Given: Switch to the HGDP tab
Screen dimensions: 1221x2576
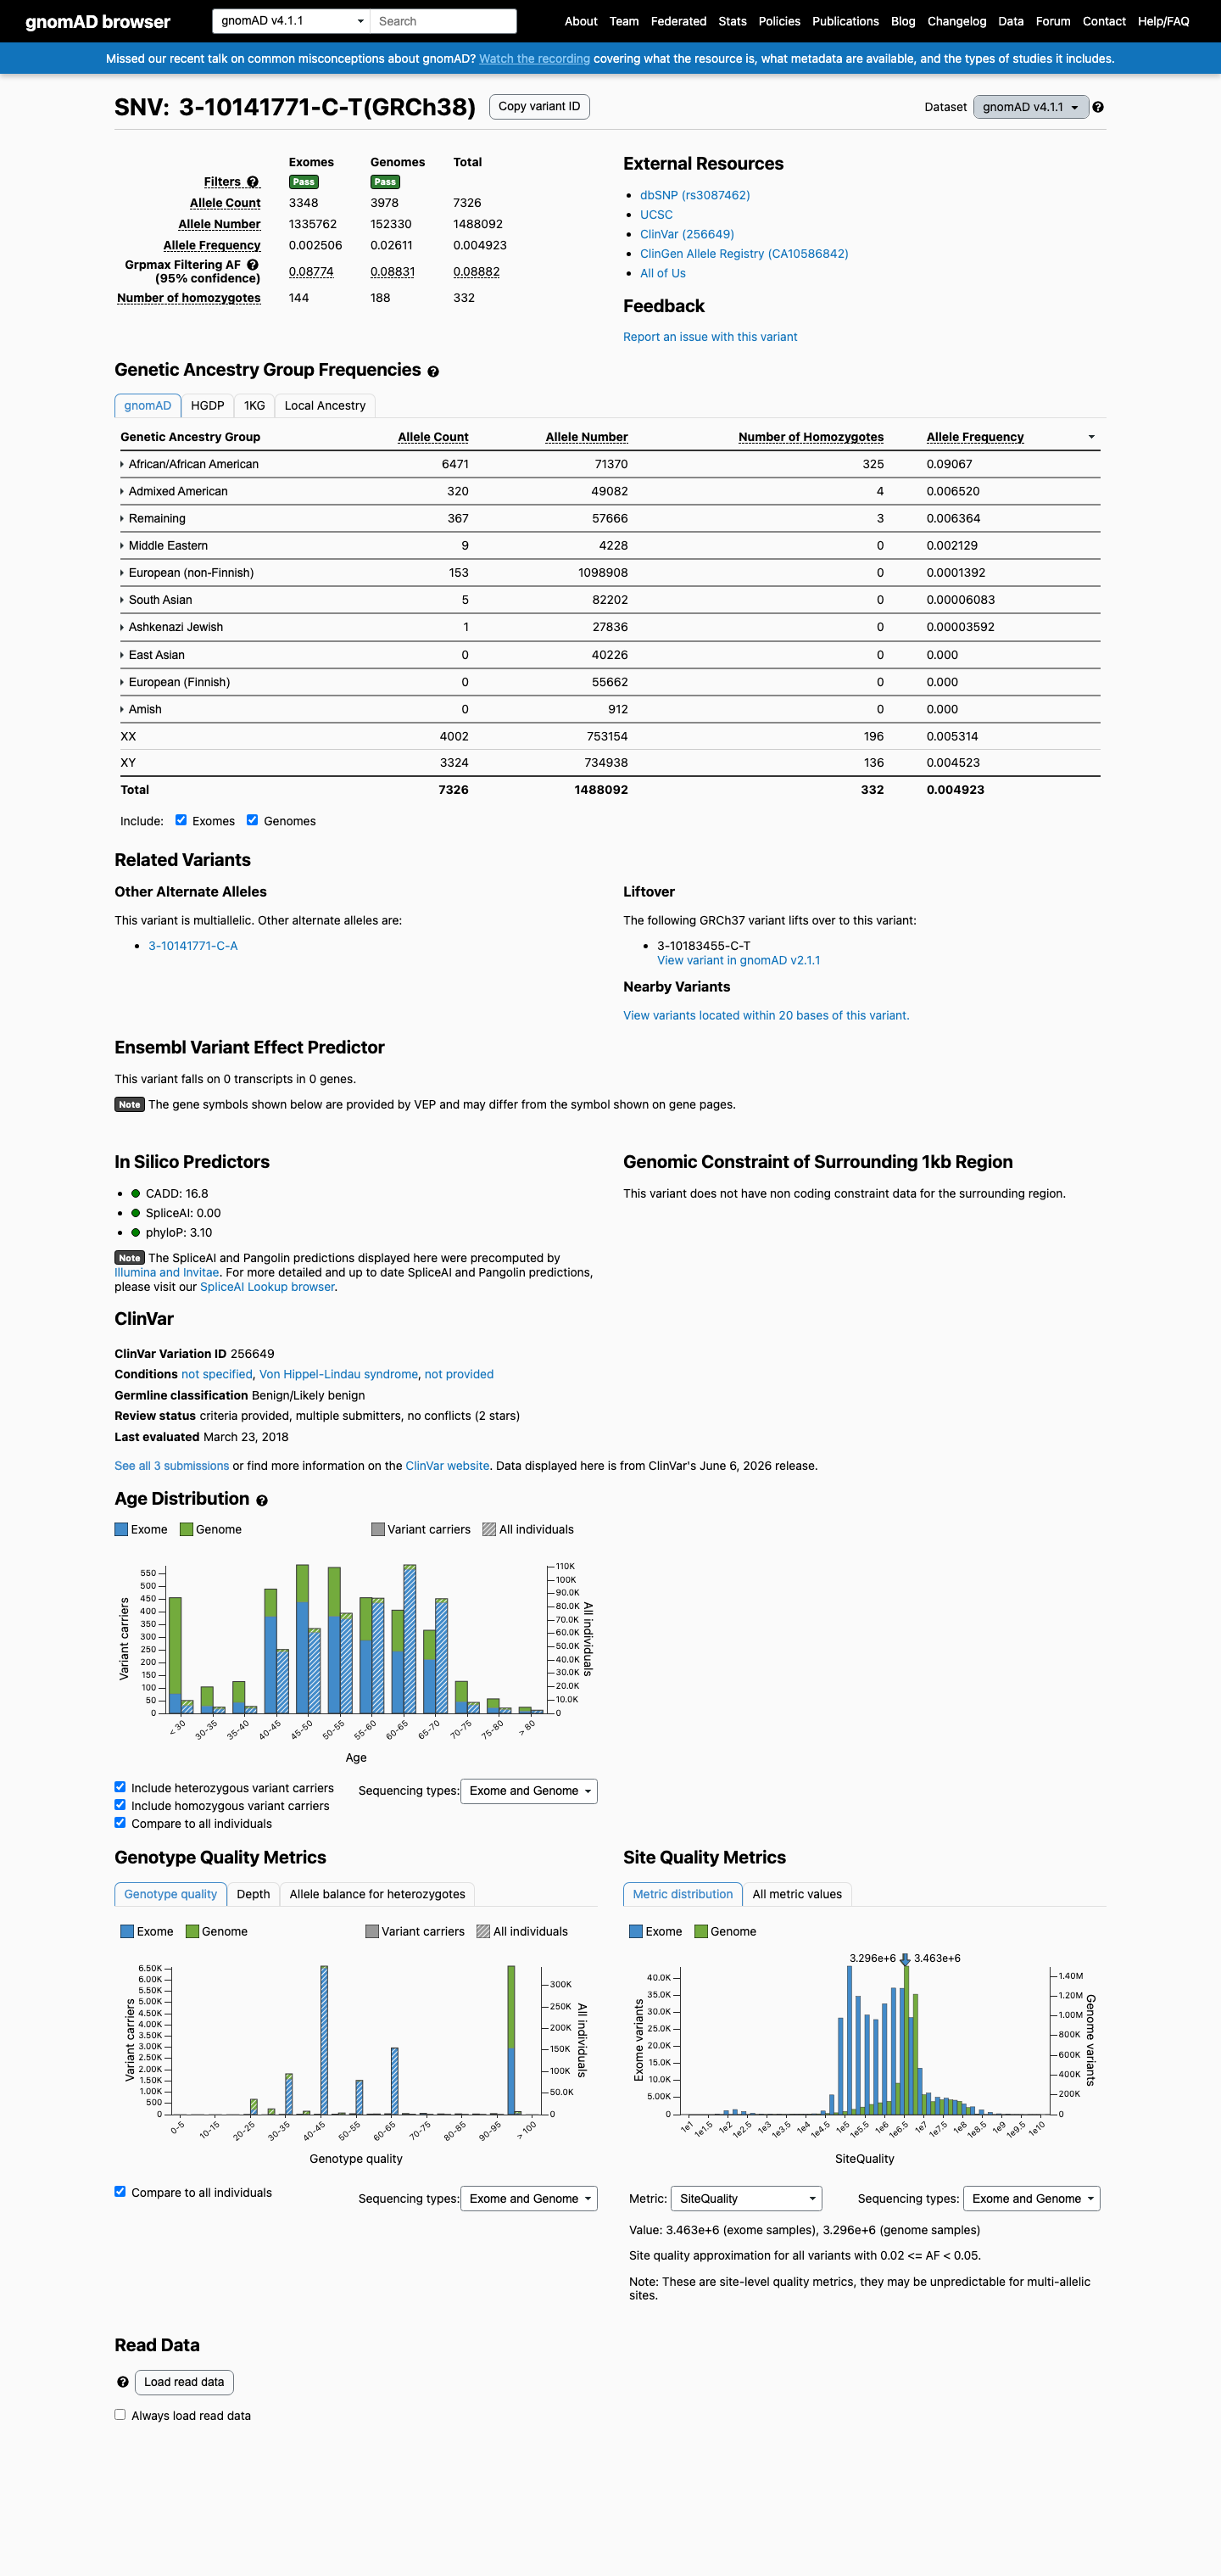Looking at the screenshot, I should [207, 405].
